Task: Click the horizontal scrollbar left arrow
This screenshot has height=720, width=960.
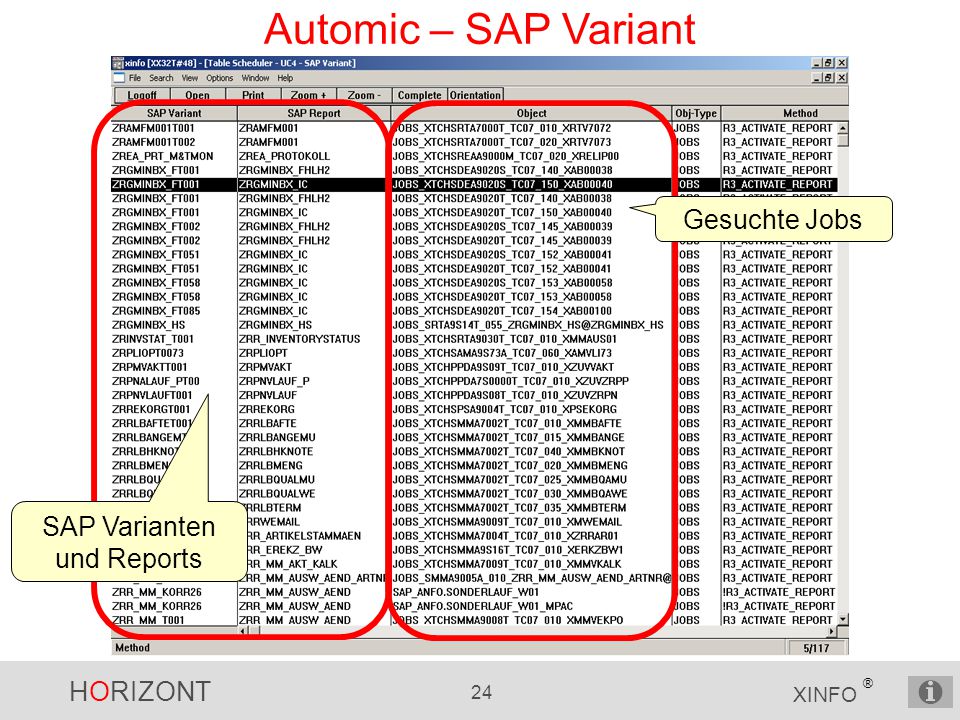Action: 244,630
